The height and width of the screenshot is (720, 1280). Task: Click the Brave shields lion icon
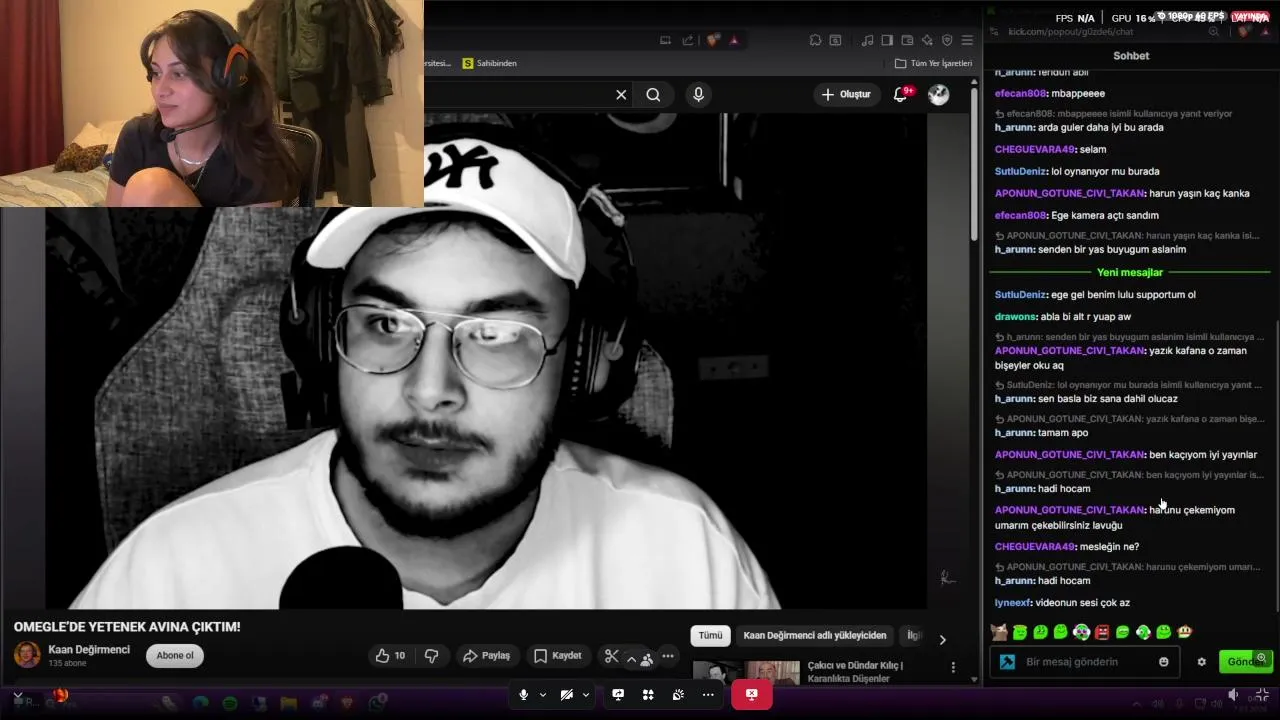(713, 40)
